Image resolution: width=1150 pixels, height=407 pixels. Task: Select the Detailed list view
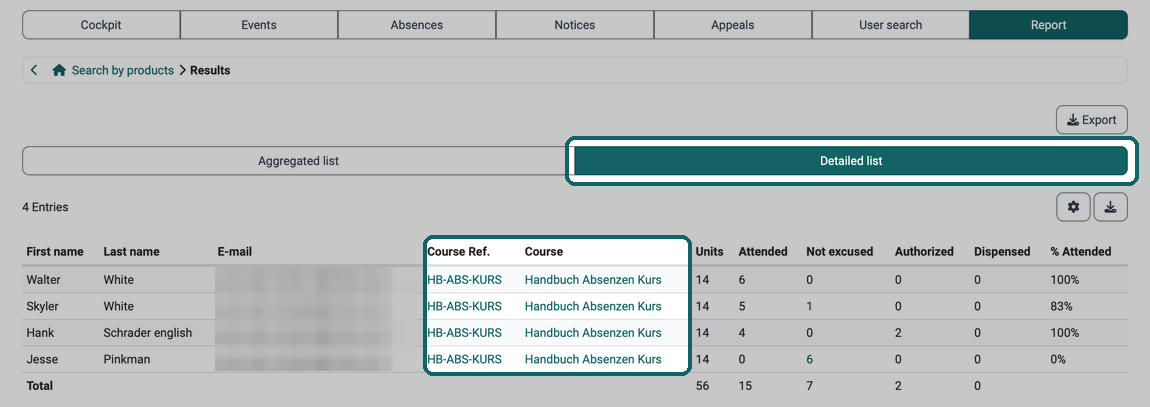851,161
